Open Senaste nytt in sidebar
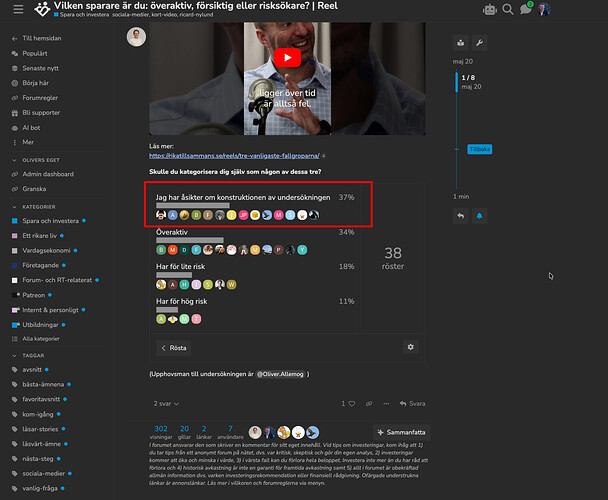 [x=41, y=68]
